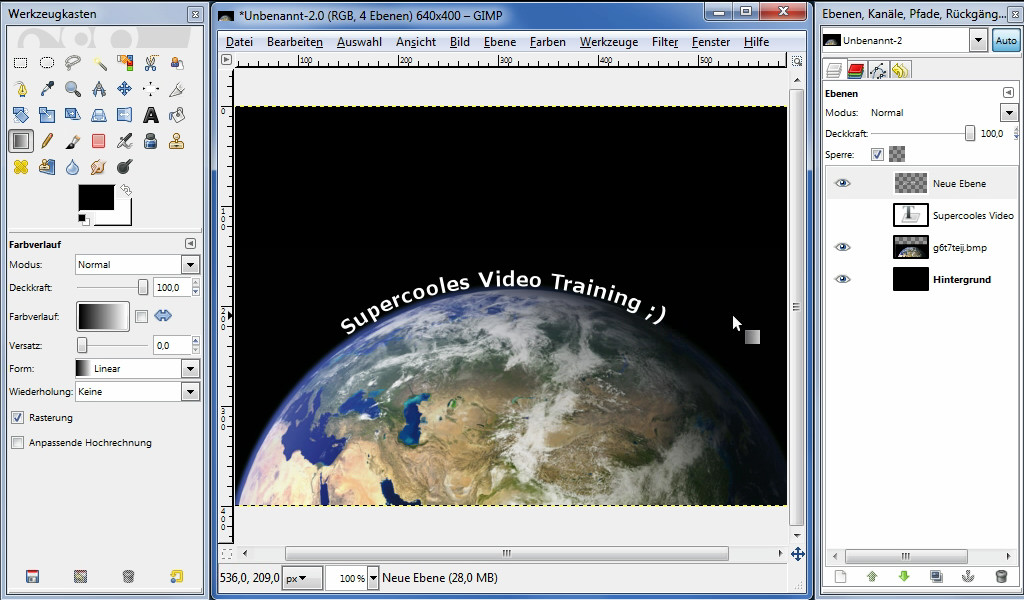Select the Text tool in toolbox

[x=151, y=115]
